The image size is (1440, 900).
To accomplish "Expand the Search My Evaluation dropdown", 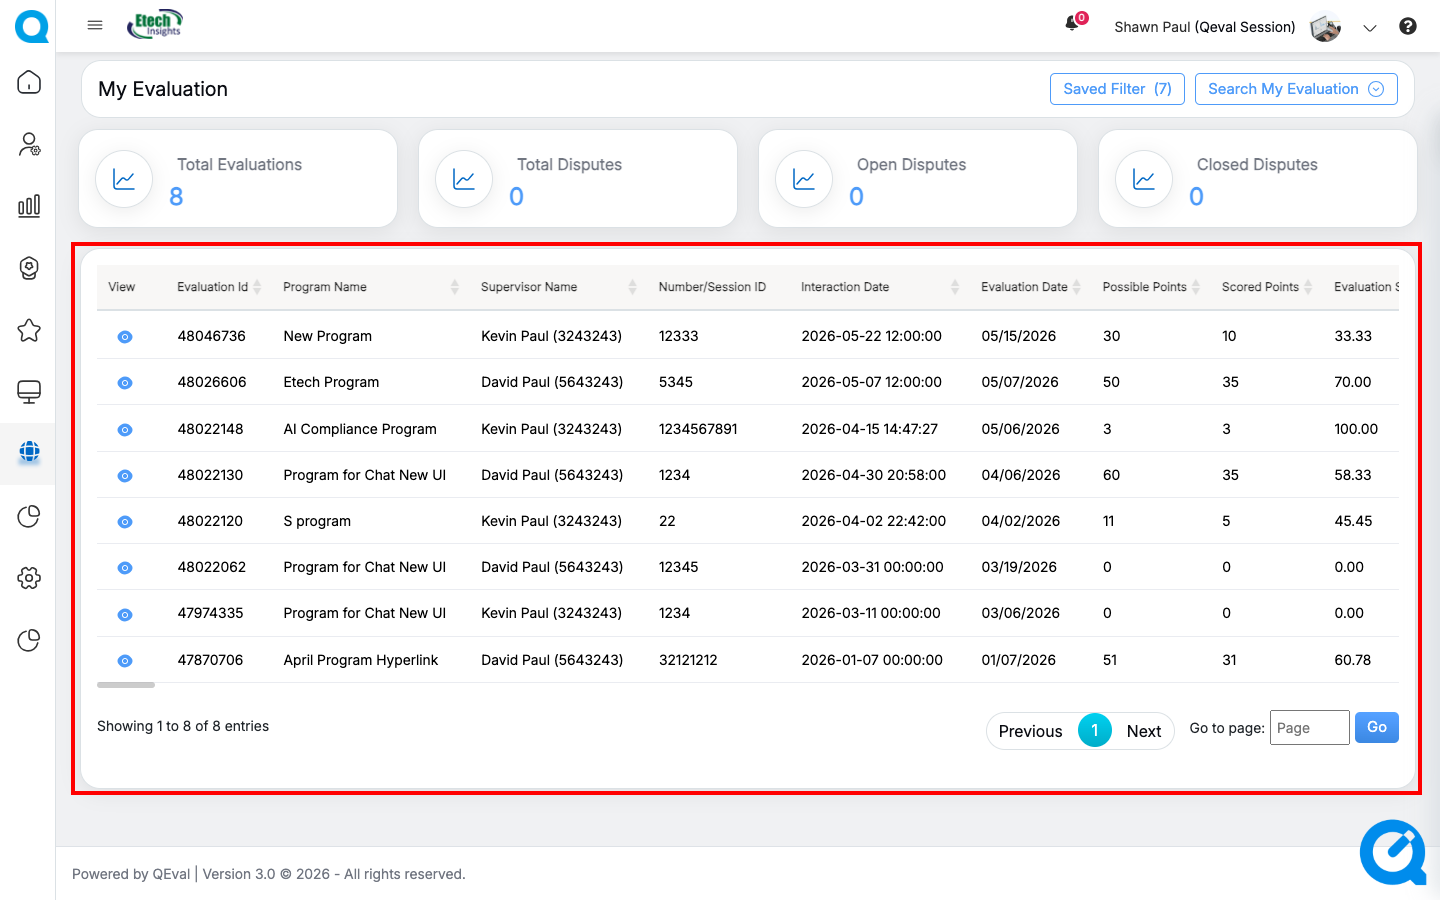I will [x=1296, y=89].
